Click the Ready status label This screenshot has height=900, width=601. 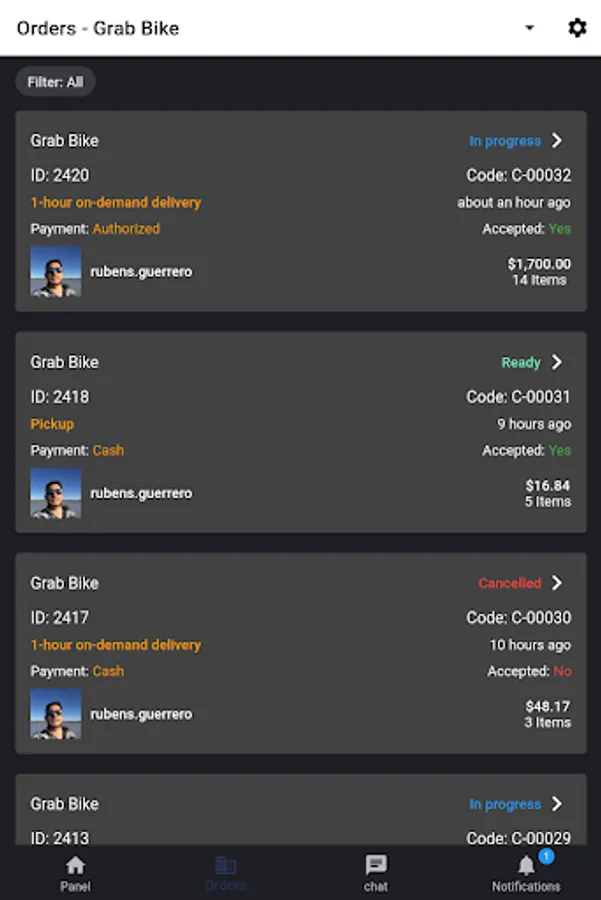point(521,362)
